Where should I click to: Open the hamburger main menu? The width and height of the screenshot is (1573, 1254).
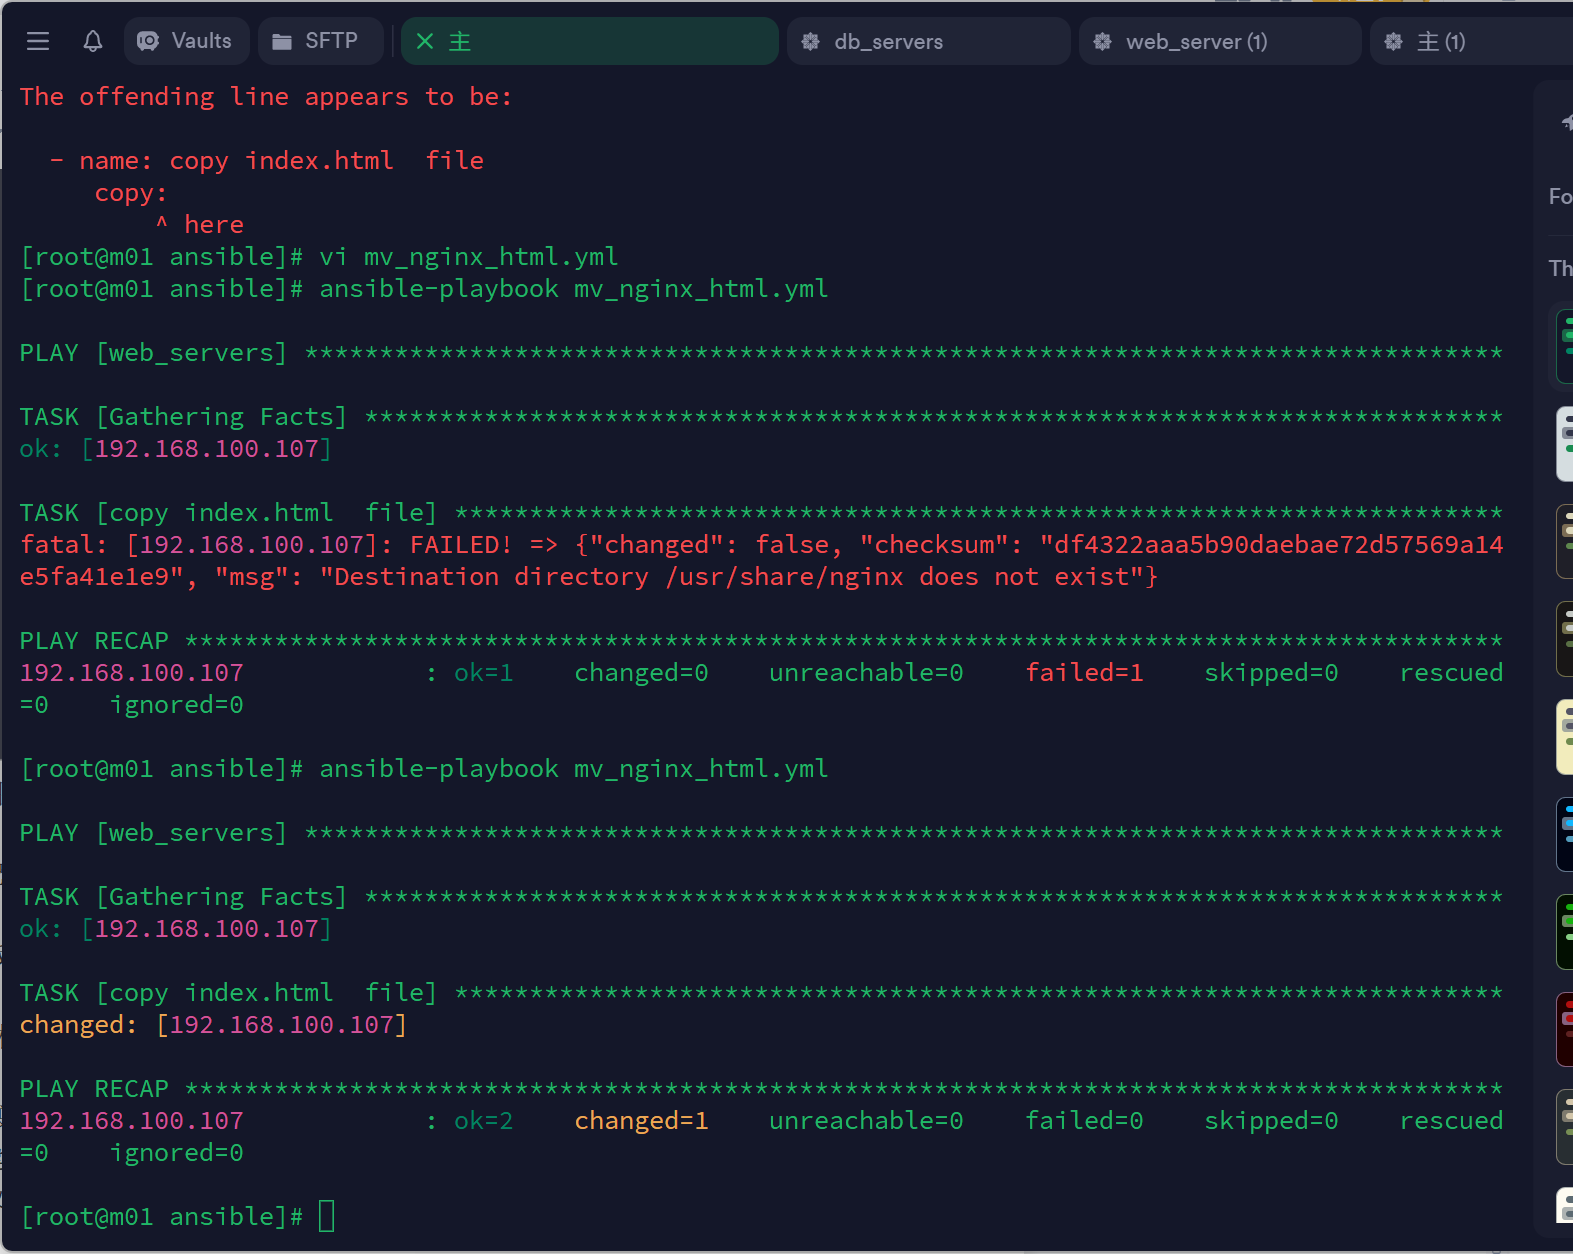[38, 41]
